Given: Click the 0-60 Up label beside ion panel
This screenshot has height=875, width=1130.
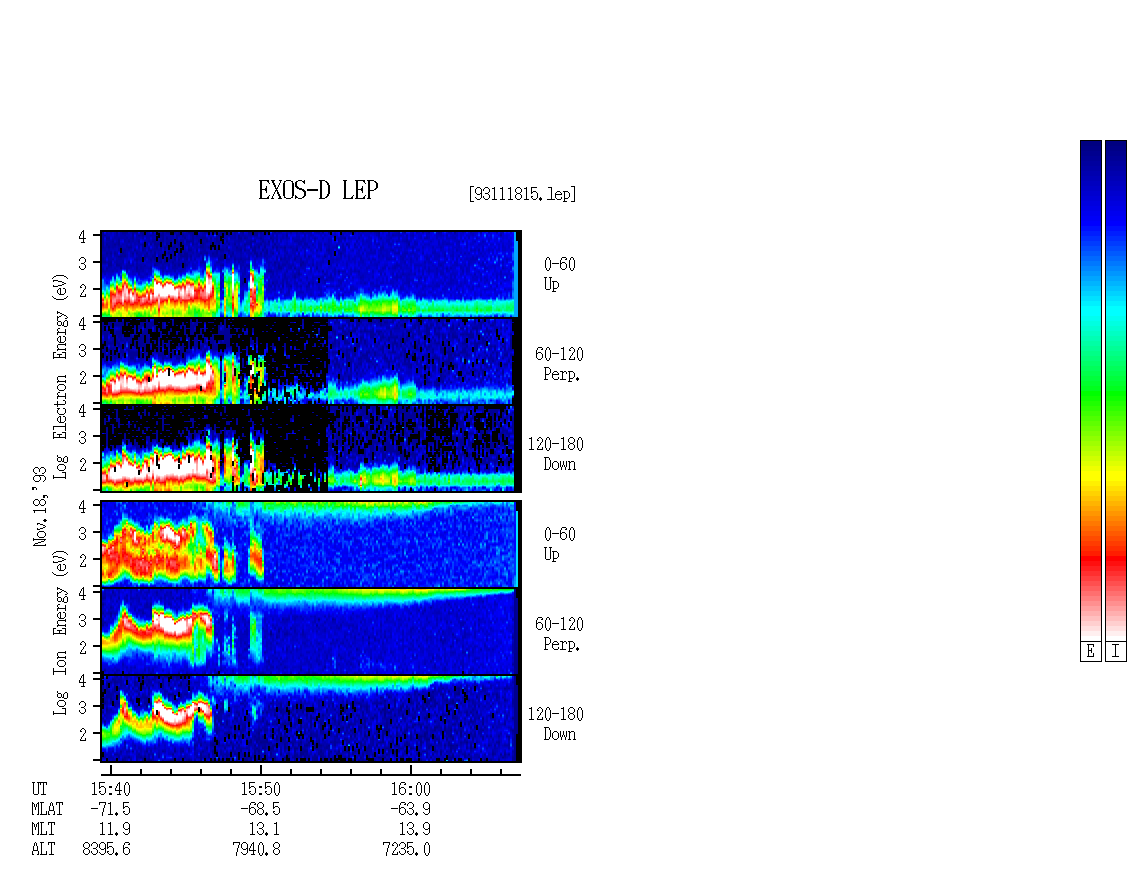Looking at the screenshot, I should 559,545.
